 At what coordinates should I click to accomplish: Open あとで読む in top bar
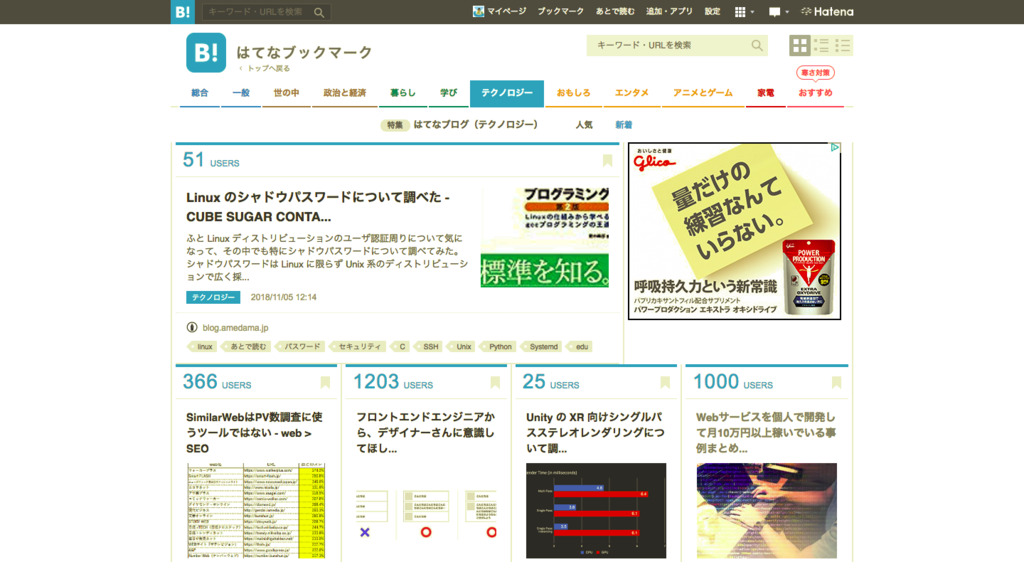click(x=615, y=11)
